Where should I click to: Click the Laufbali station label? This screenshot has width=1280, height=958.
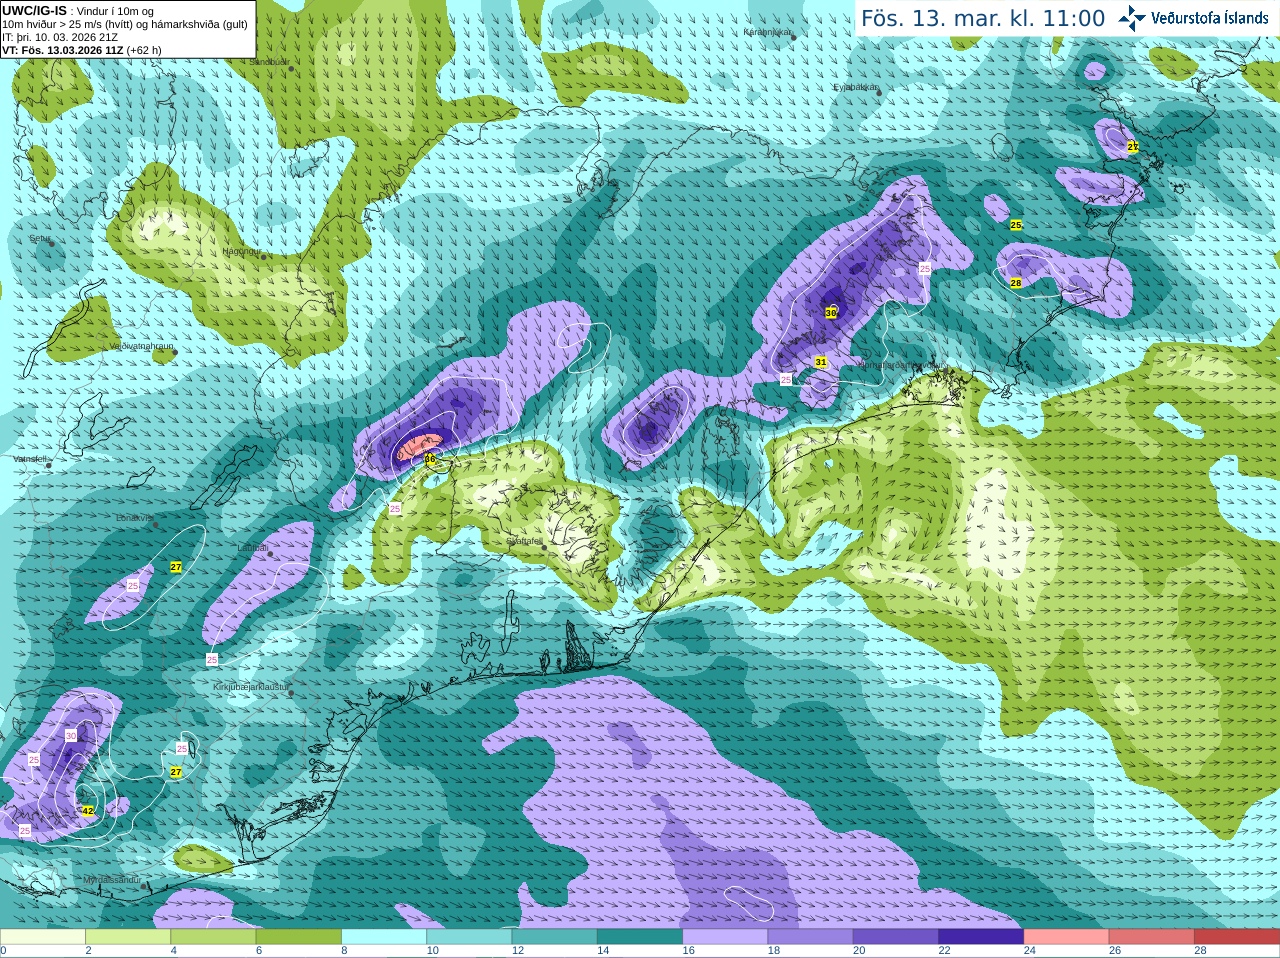253,547
